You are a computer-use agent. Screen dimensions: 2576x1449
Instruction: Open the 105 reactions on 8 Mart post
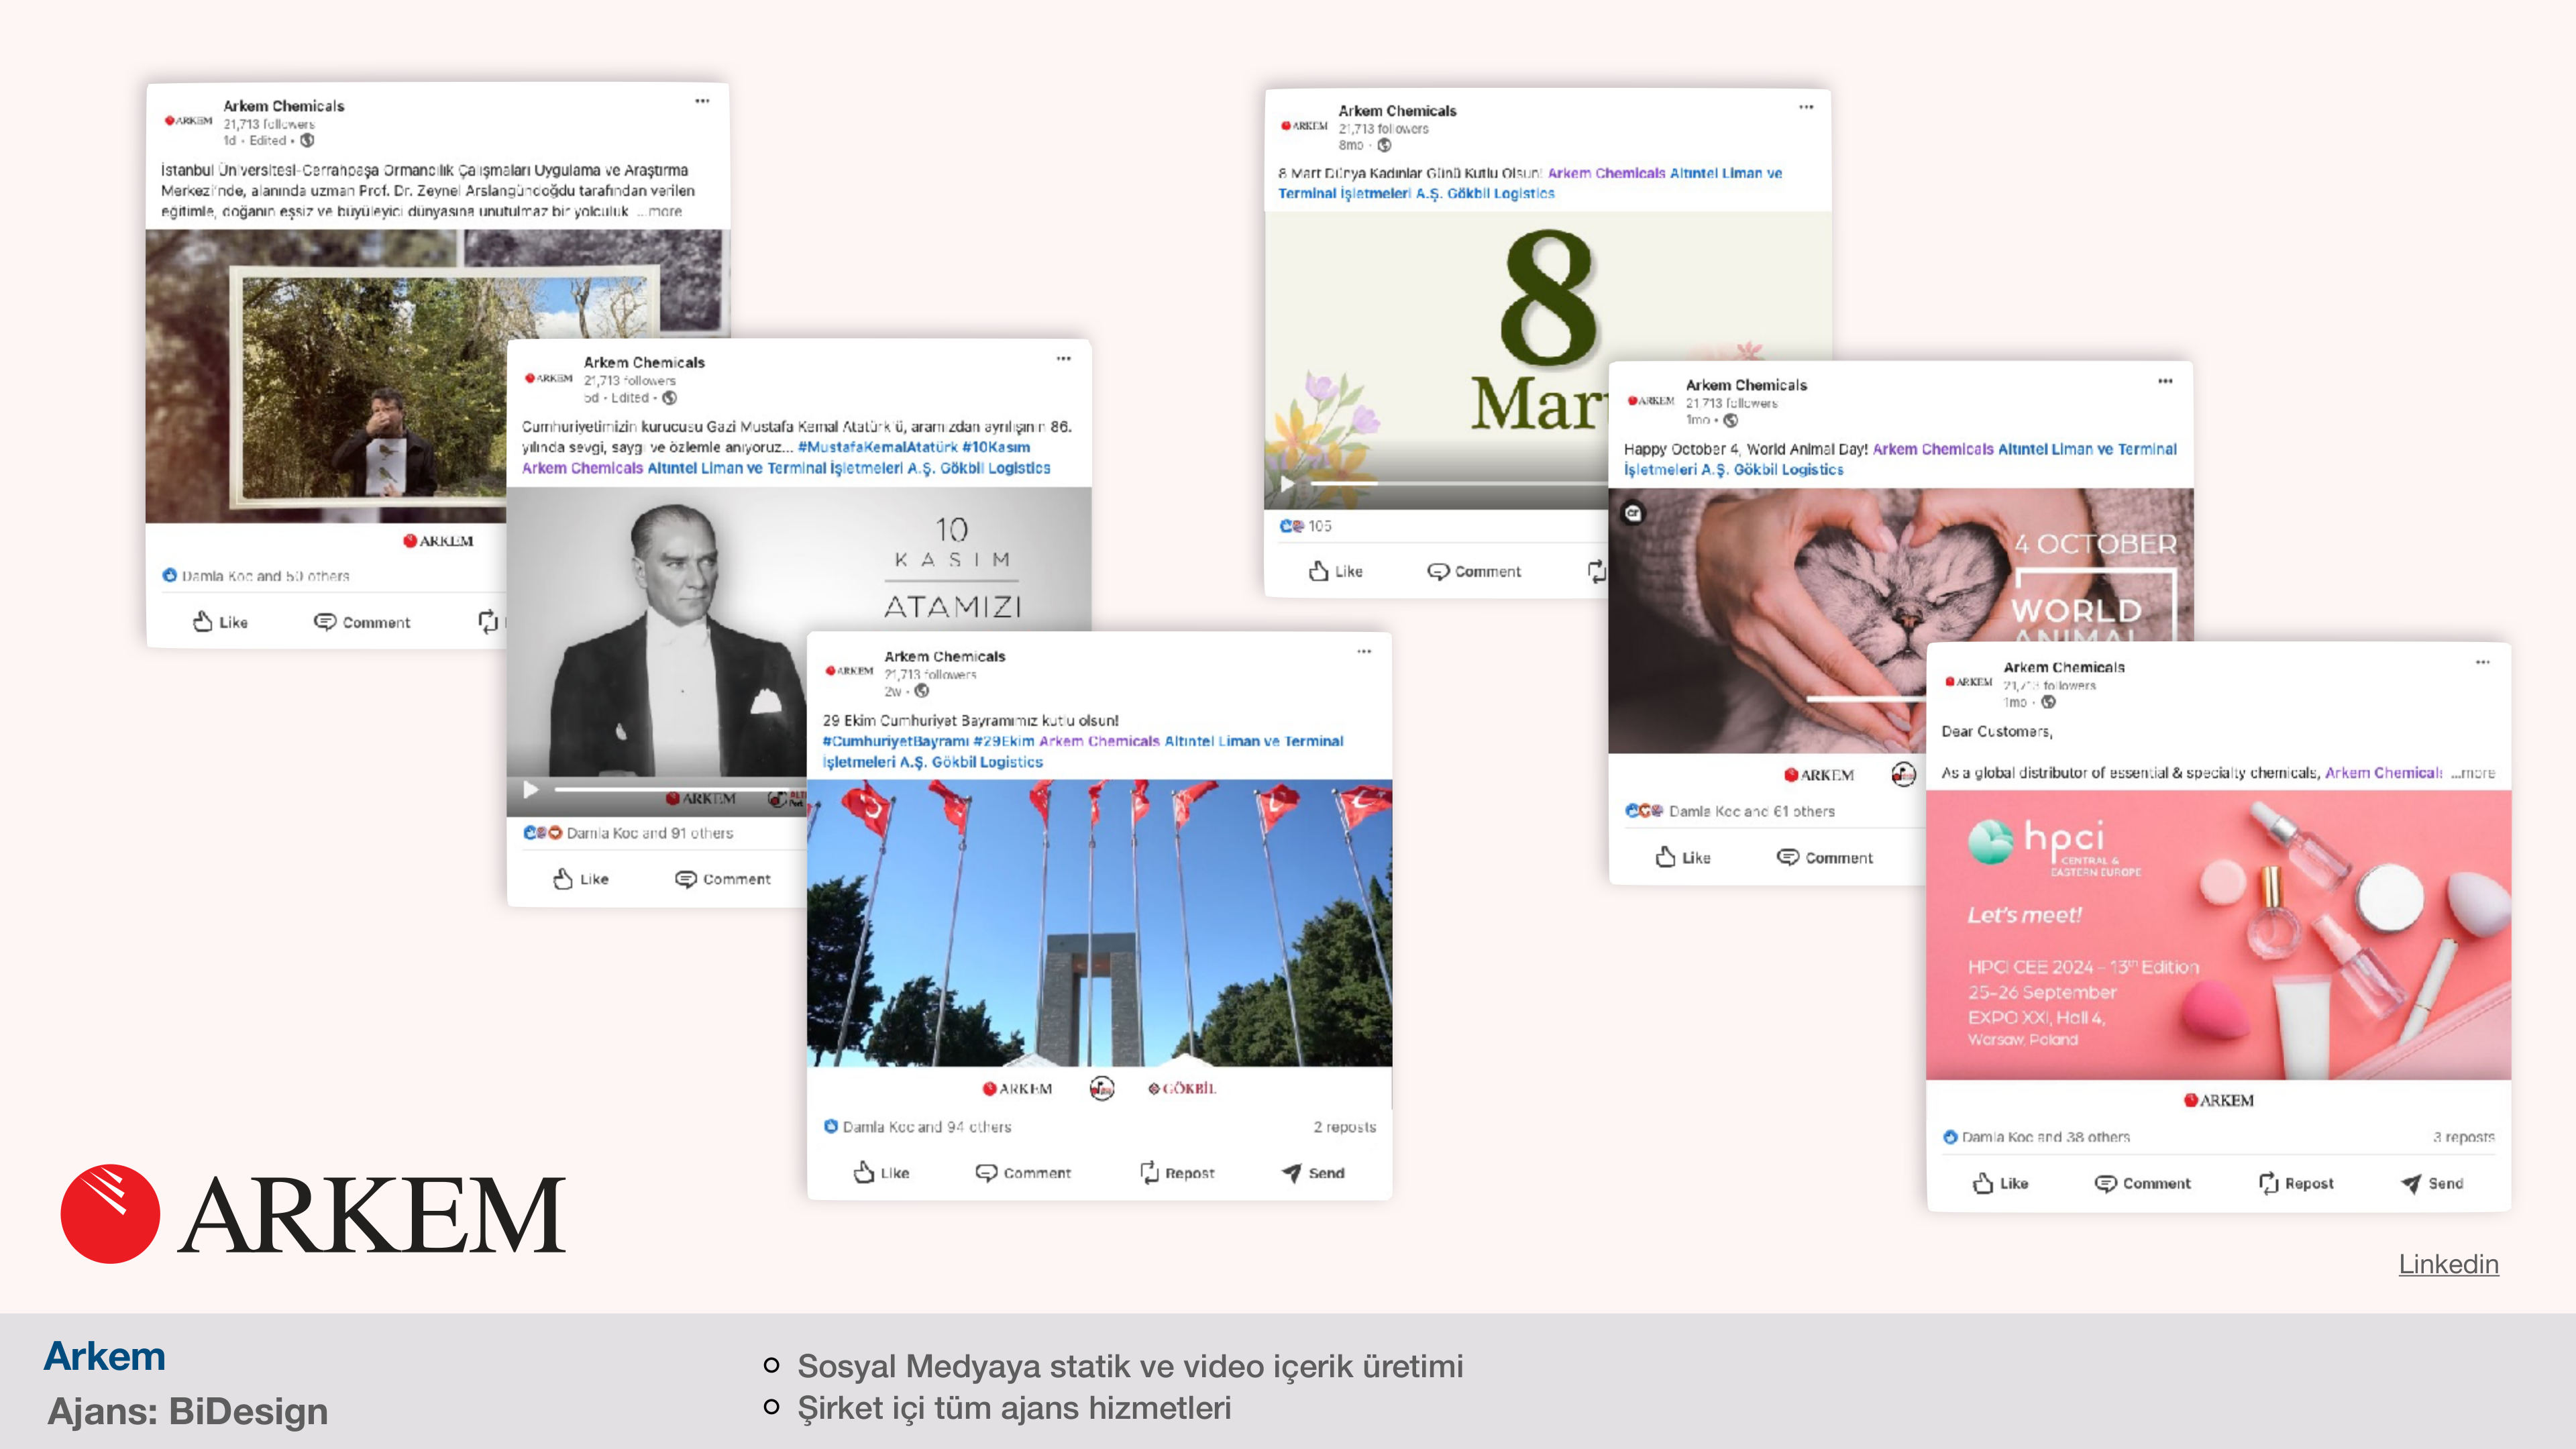pos(1306,526)
